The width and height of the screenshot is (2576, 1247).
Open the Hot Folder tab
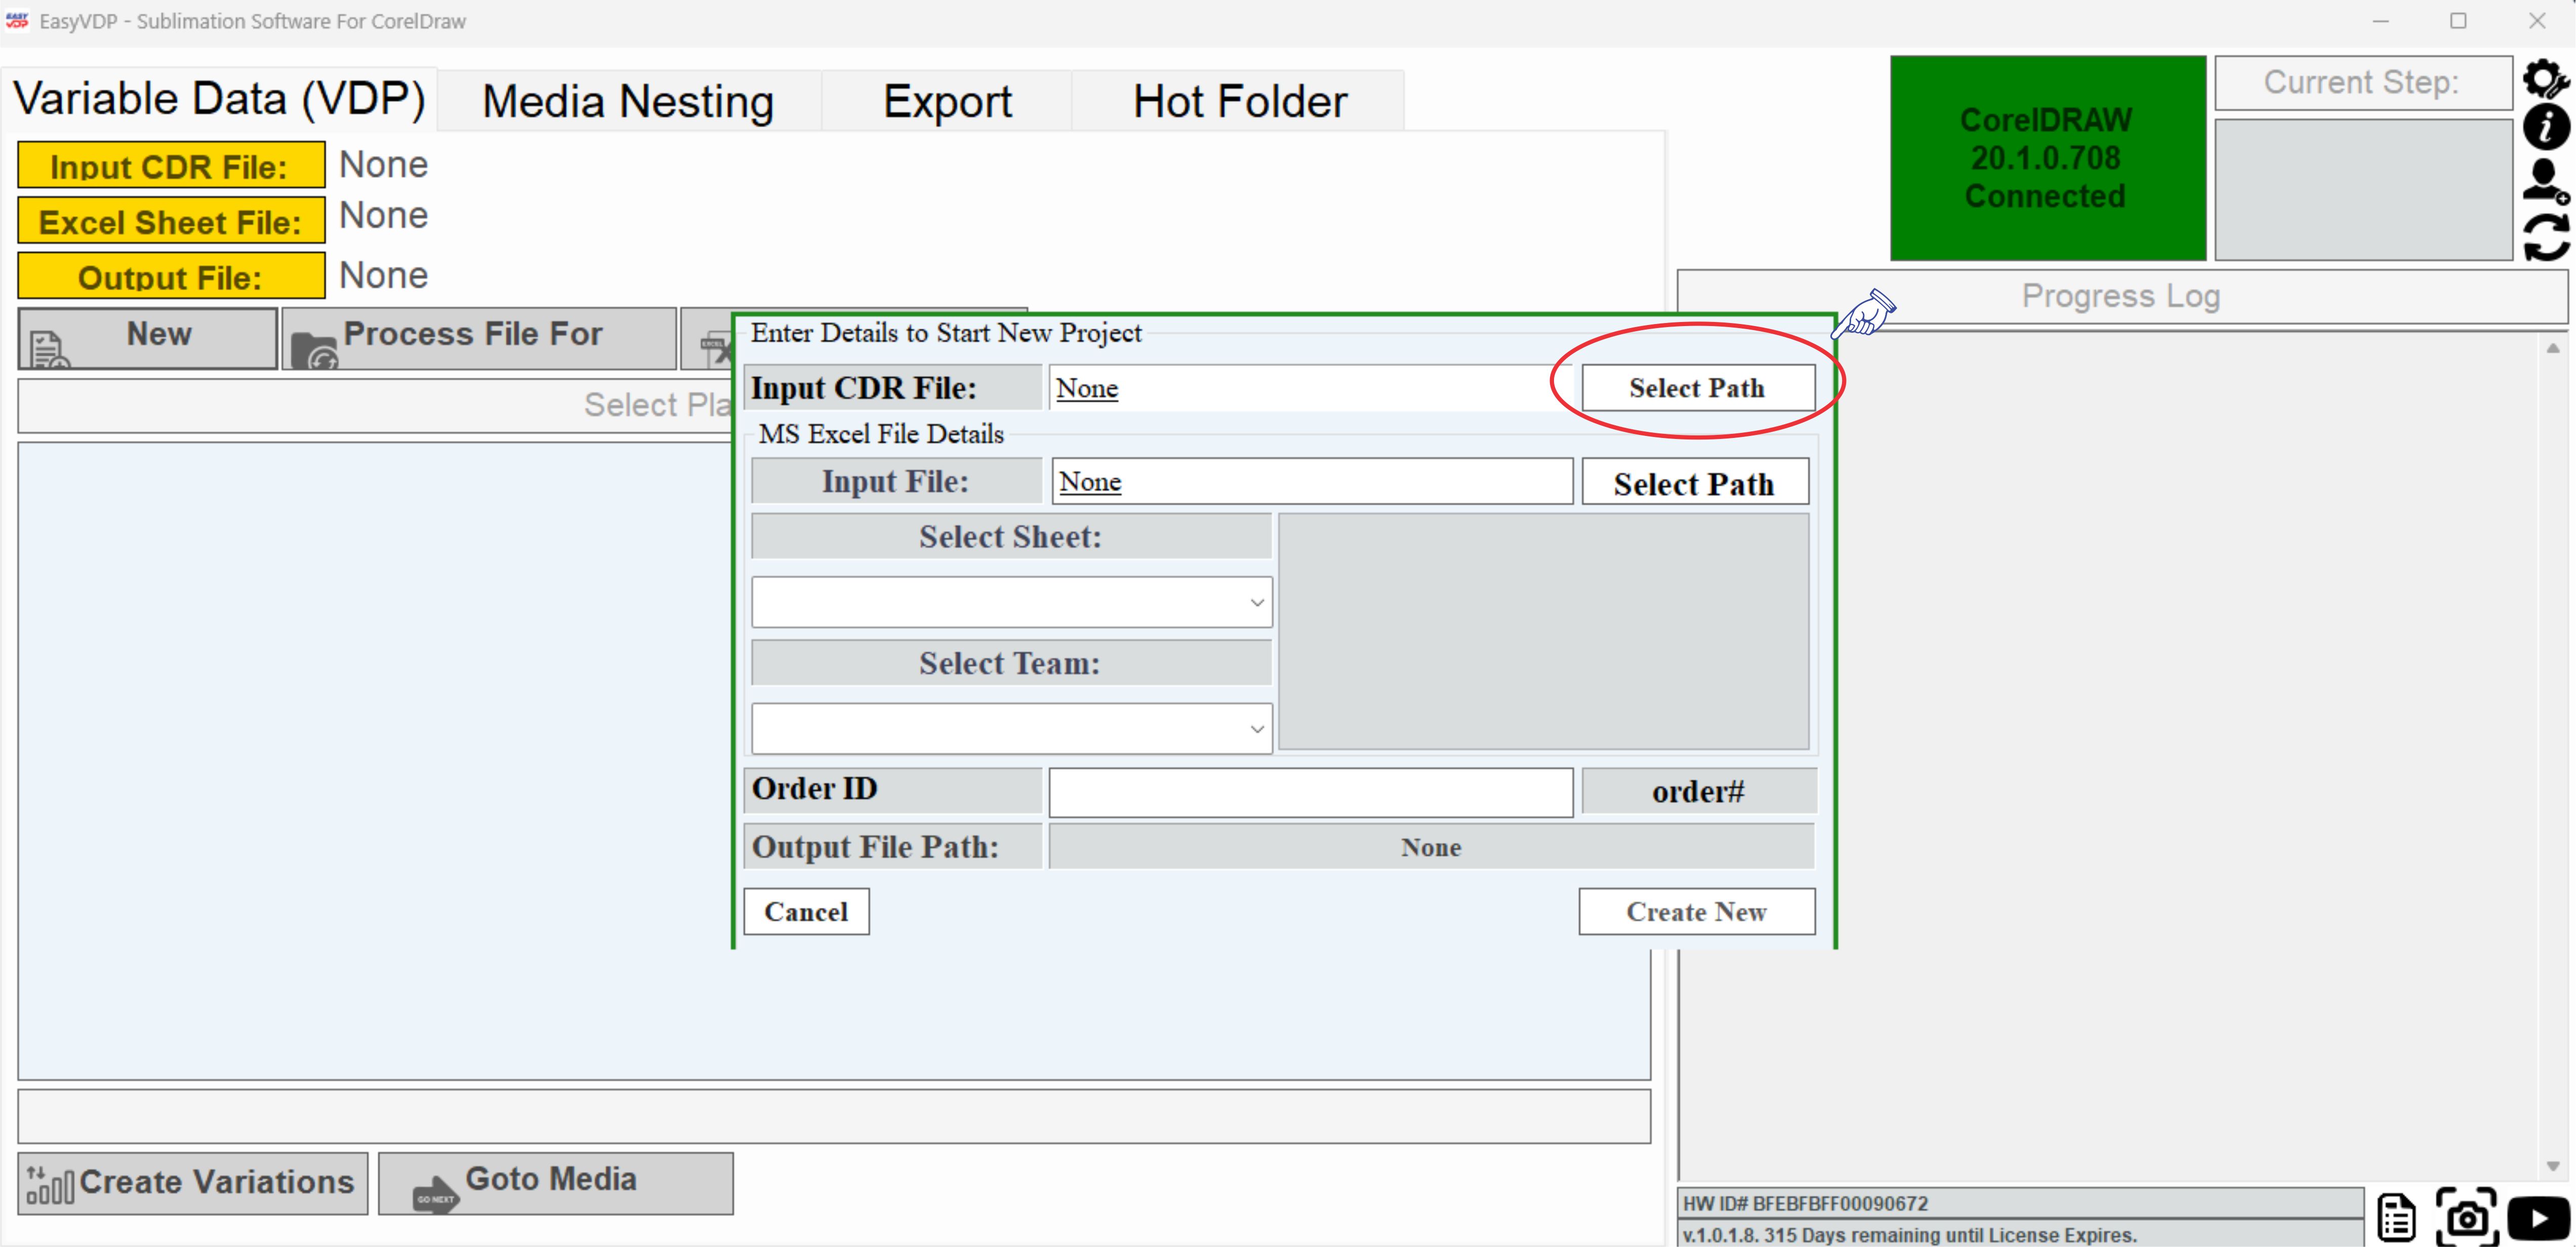pyautogui.click(x=1239, y=100)
